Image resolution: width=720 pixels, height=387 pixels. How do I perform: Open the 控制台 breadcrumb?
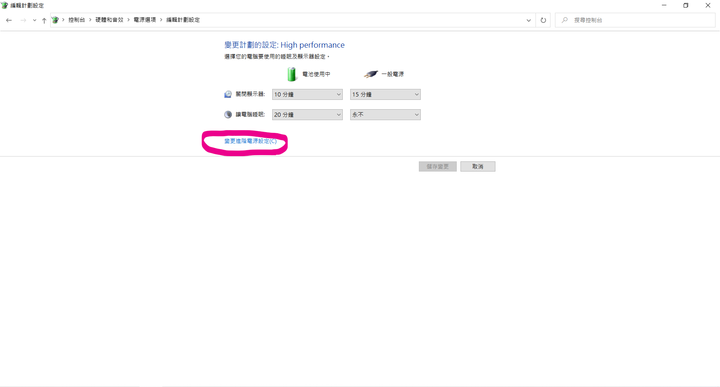point(77,20)
